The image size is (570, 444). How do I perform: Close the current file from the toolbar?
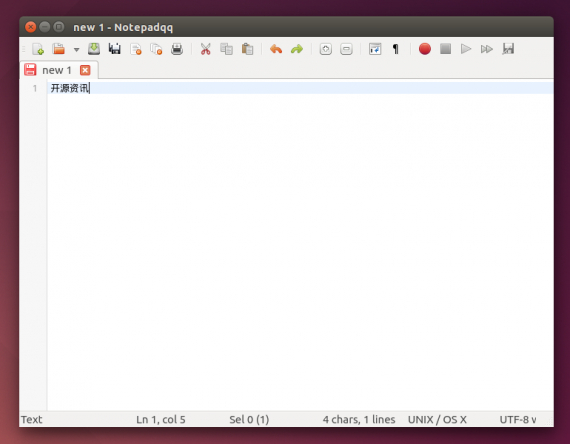tap(136, 49)
